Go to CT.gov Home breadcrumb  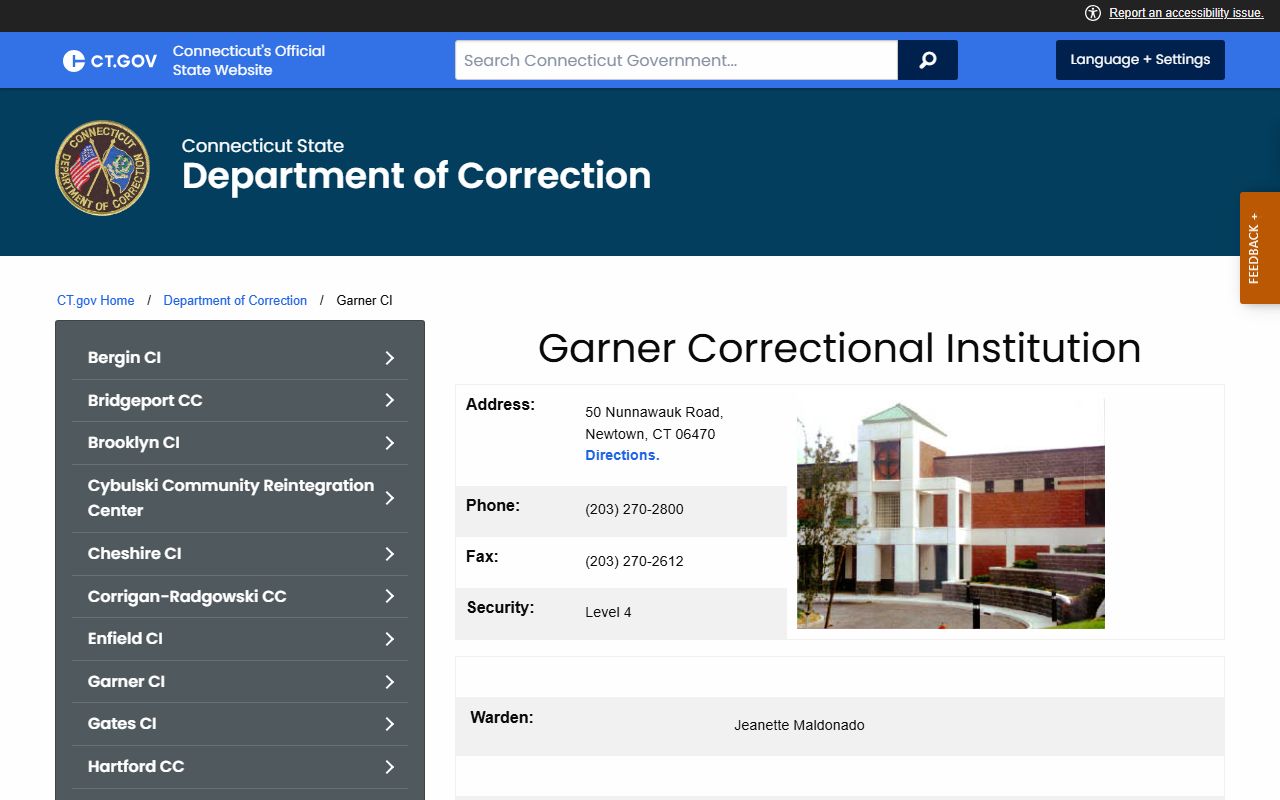(x=96, y=300)
